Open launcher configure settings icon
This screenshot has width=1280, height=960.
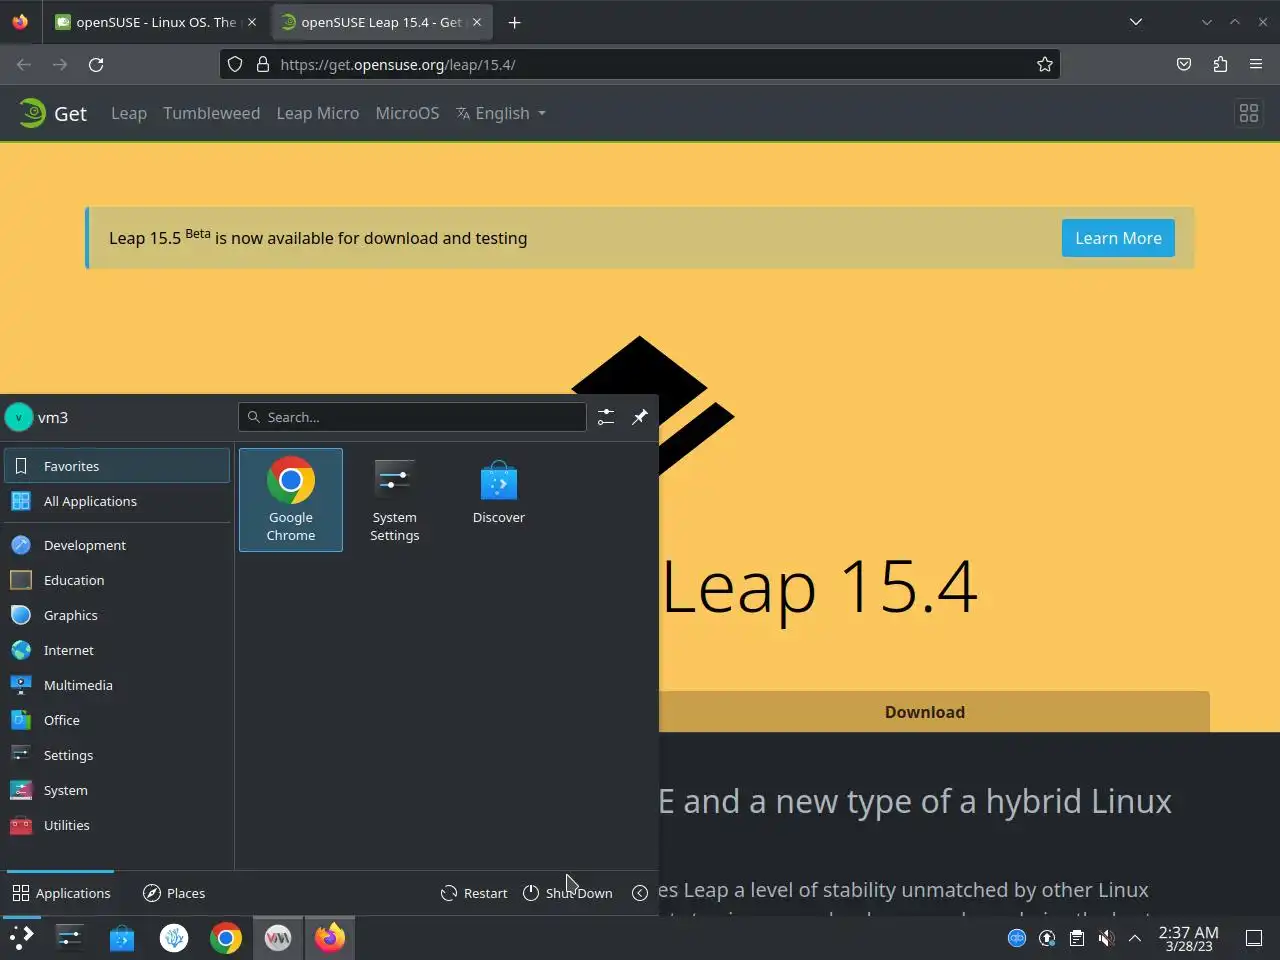[x=606, y=417]
